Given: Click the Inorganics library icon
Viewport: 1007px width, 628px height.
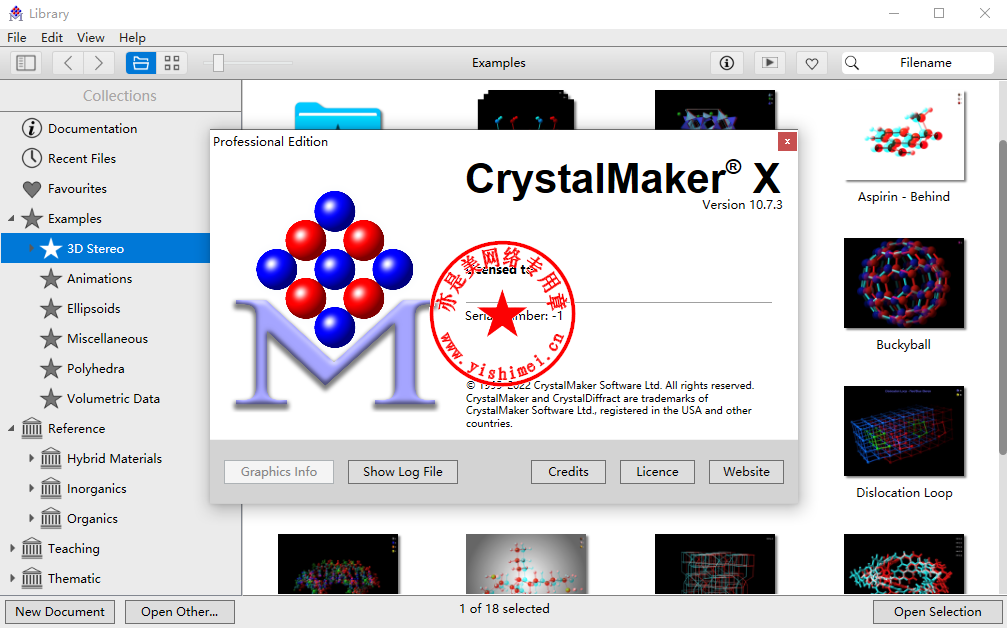Looking at the screenshot, I should point(51,489).
